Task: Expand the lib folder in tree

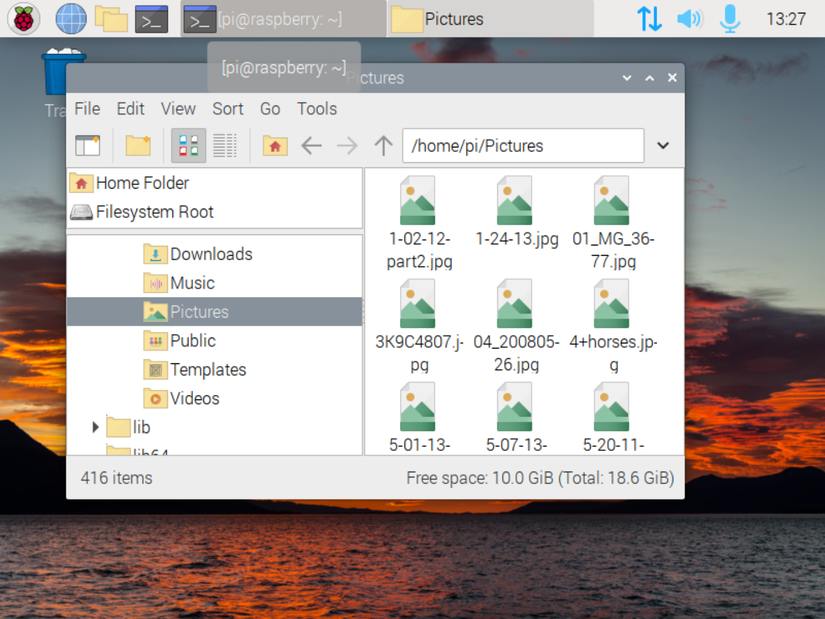Action: [x=96, y=427]
